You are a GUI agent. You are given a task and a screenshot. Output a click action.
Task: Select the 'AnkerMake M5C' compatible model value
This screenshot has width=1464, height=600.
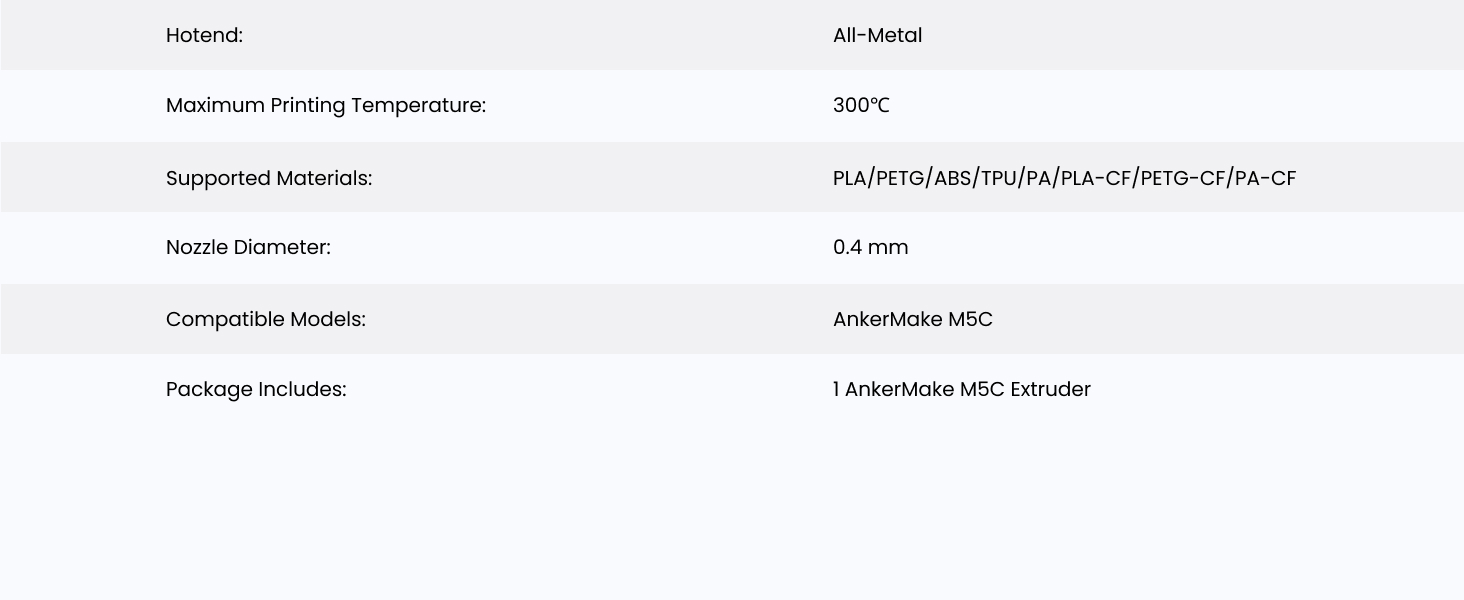point(912,320)
